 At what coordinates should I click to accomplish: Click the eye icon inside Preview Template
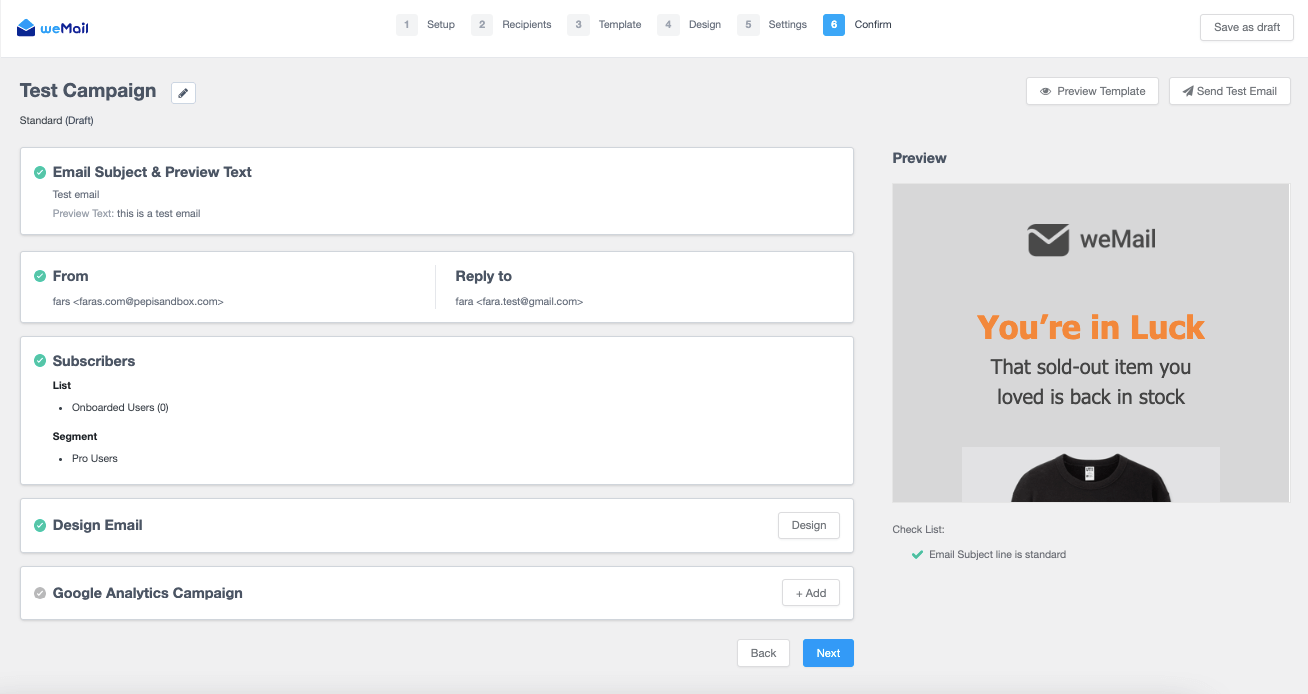1047,91
